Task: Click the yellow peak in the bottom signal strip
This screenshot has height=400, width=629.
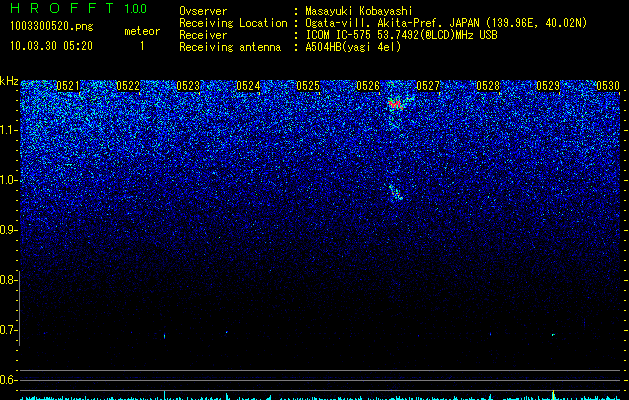Action: (x=554, y=395)
